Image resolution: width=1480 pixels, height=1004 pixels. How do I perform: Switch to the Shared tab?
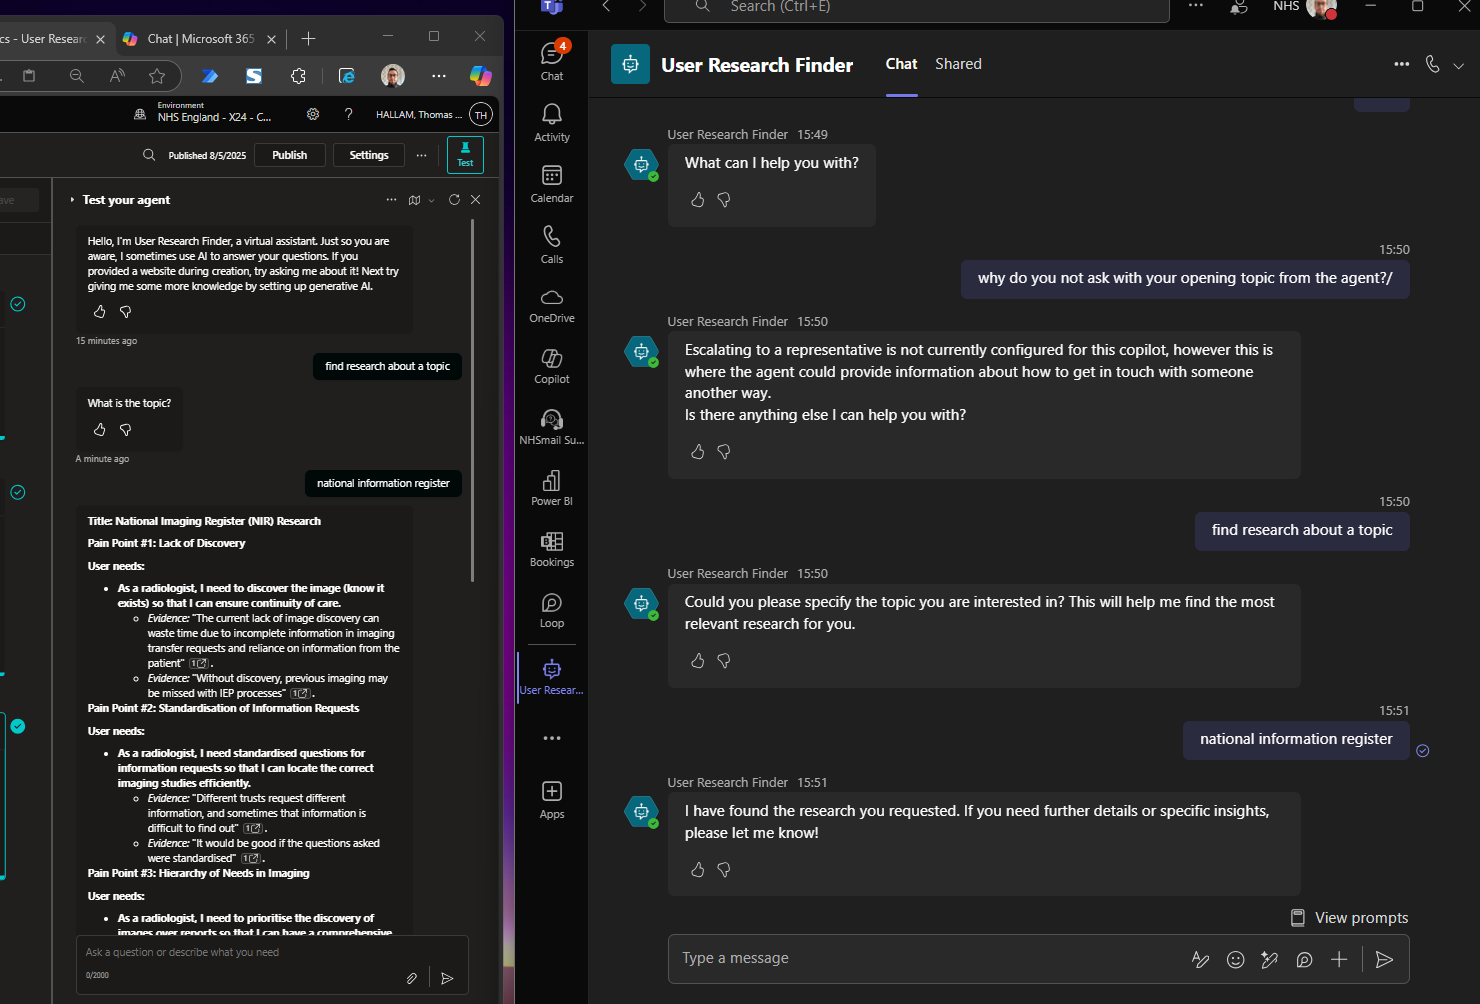(x=958, y=64)
